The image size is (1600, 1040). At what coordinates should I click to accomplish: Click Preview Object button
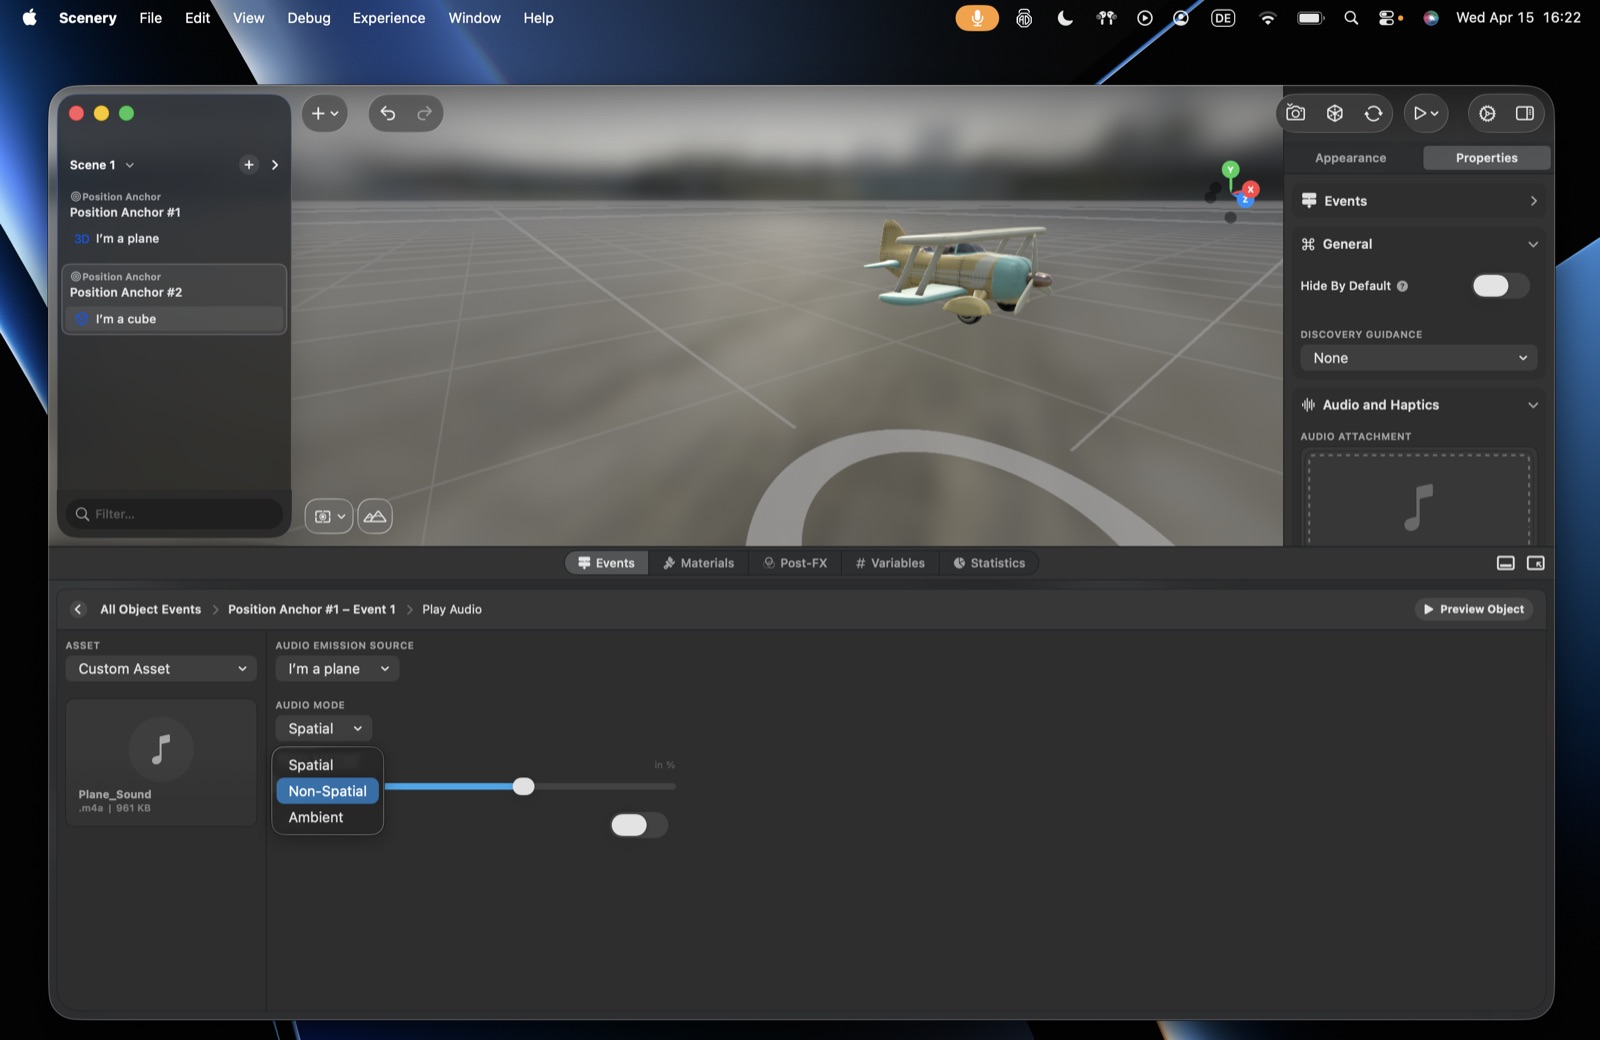(1474, 609)
